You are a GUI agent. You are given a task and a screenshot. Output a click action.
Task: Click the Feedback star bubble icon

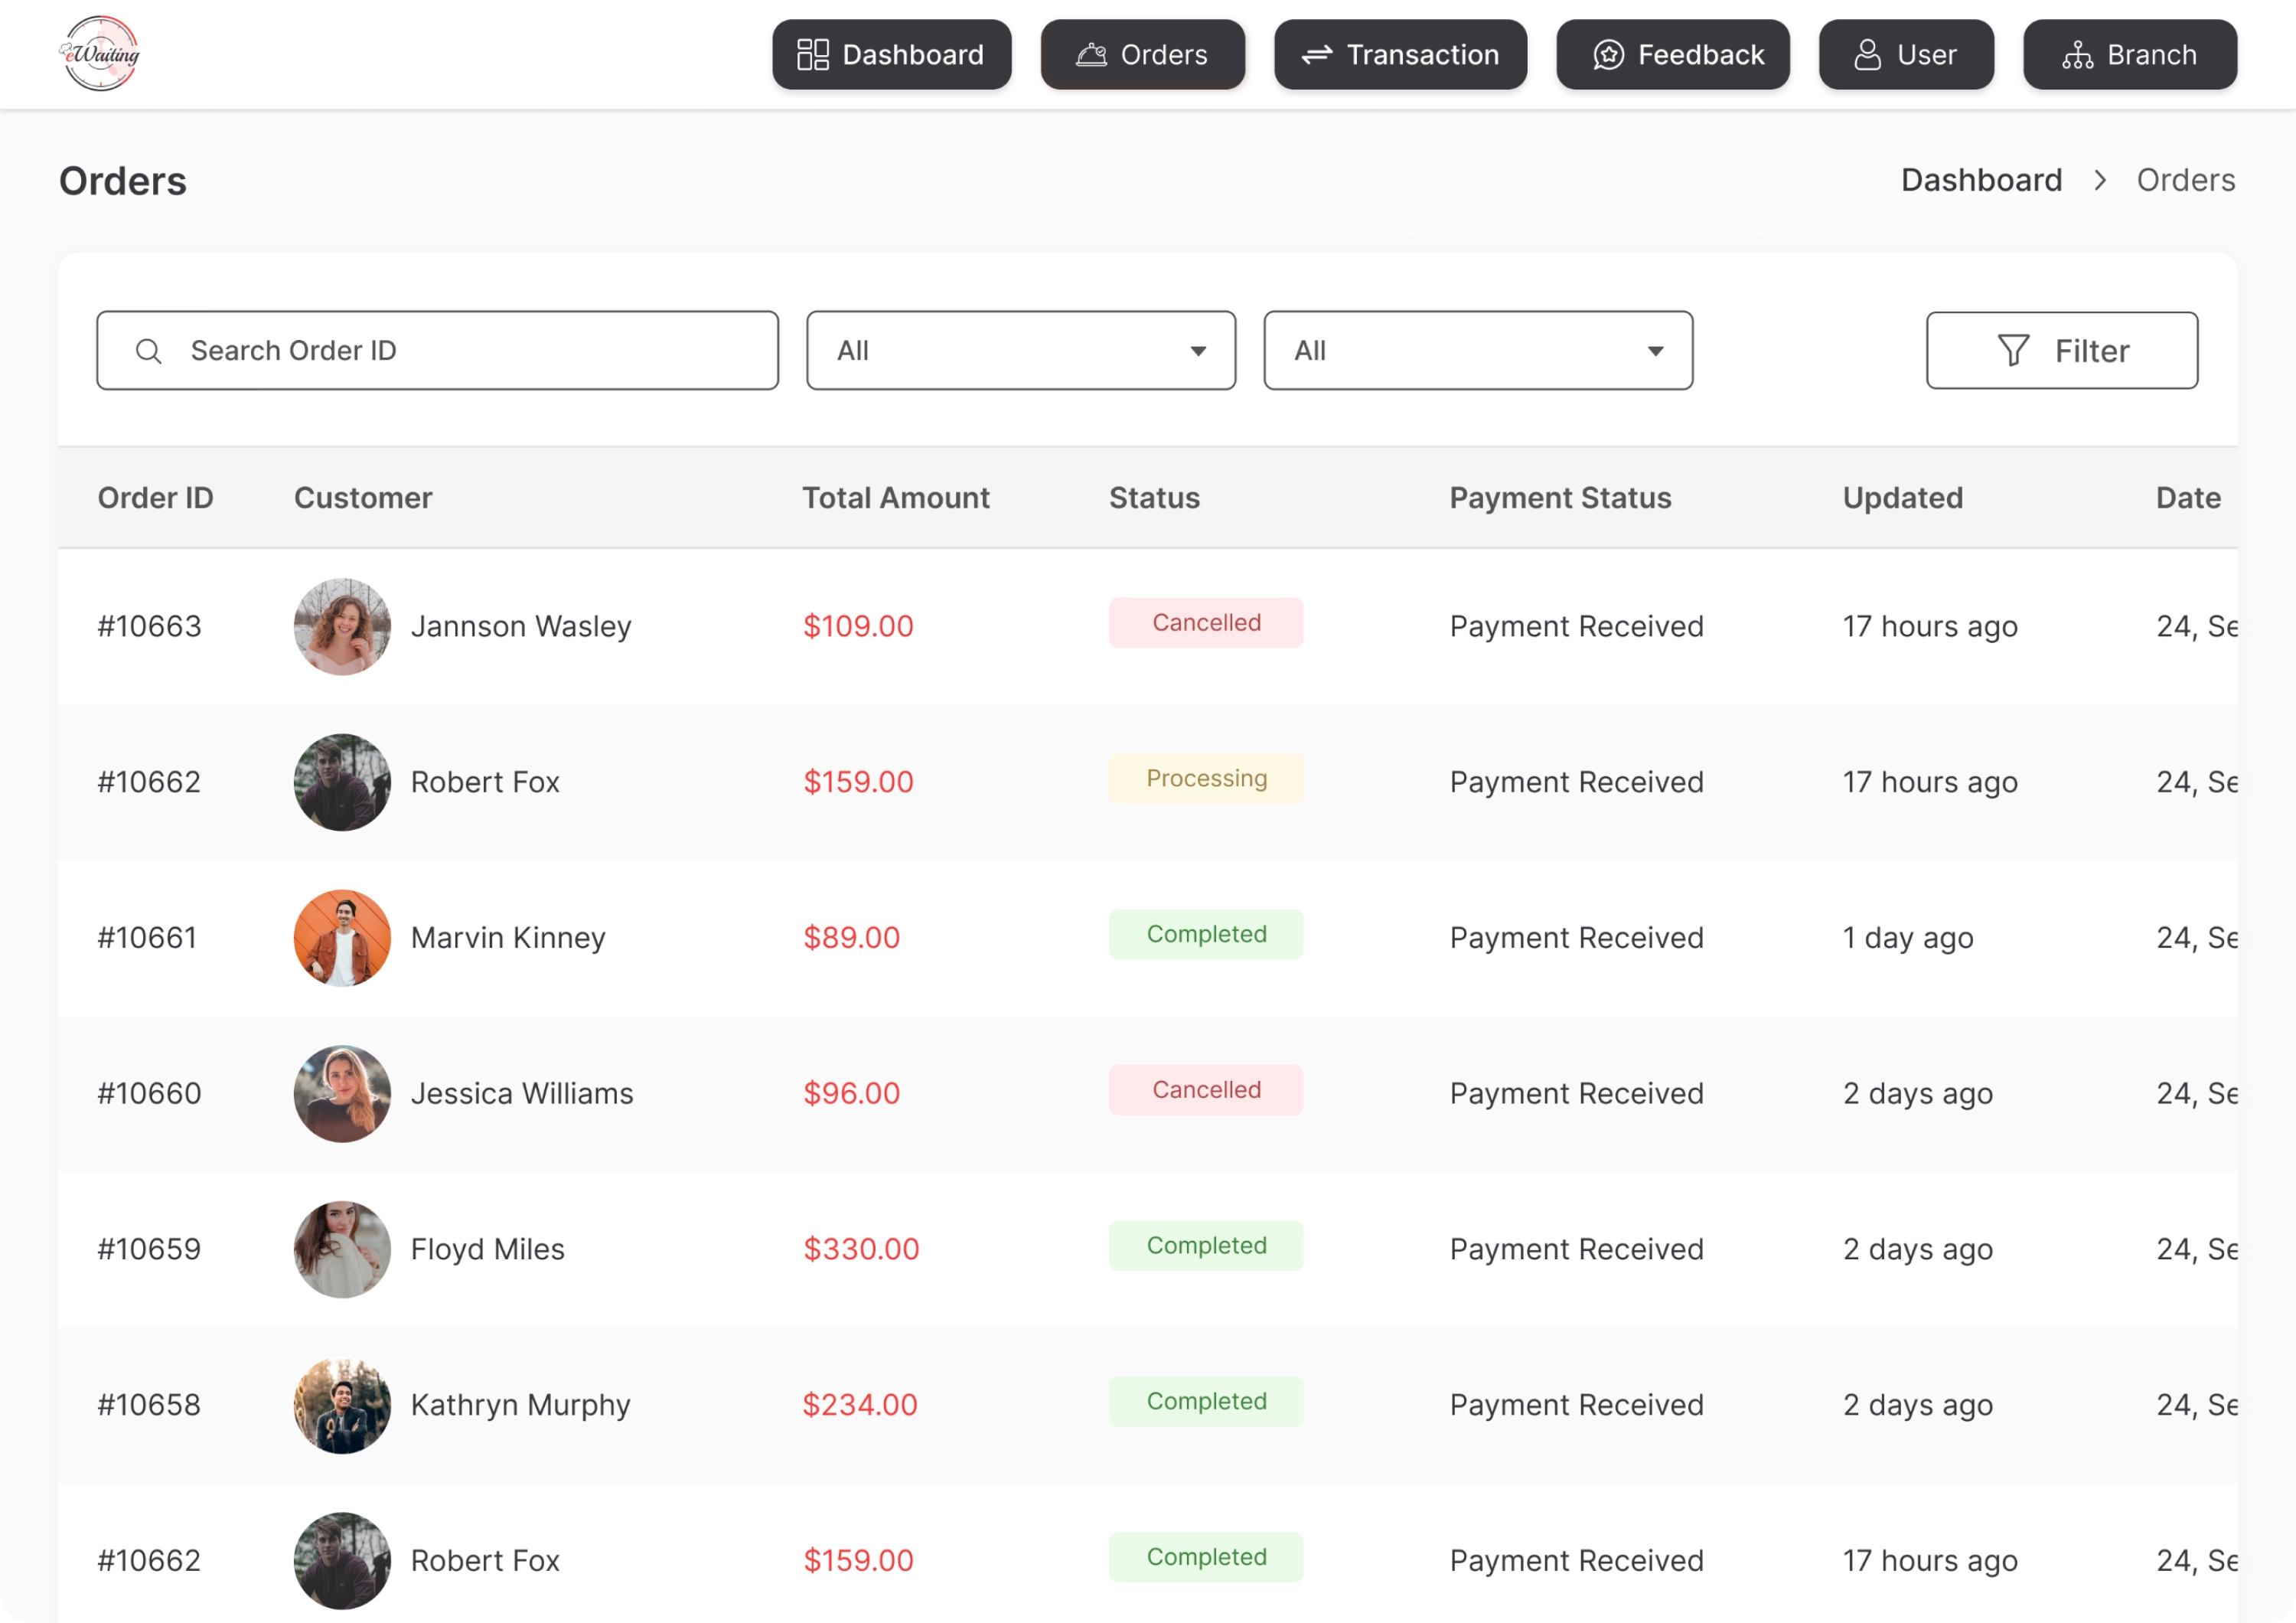click(x=1608, y=55)
